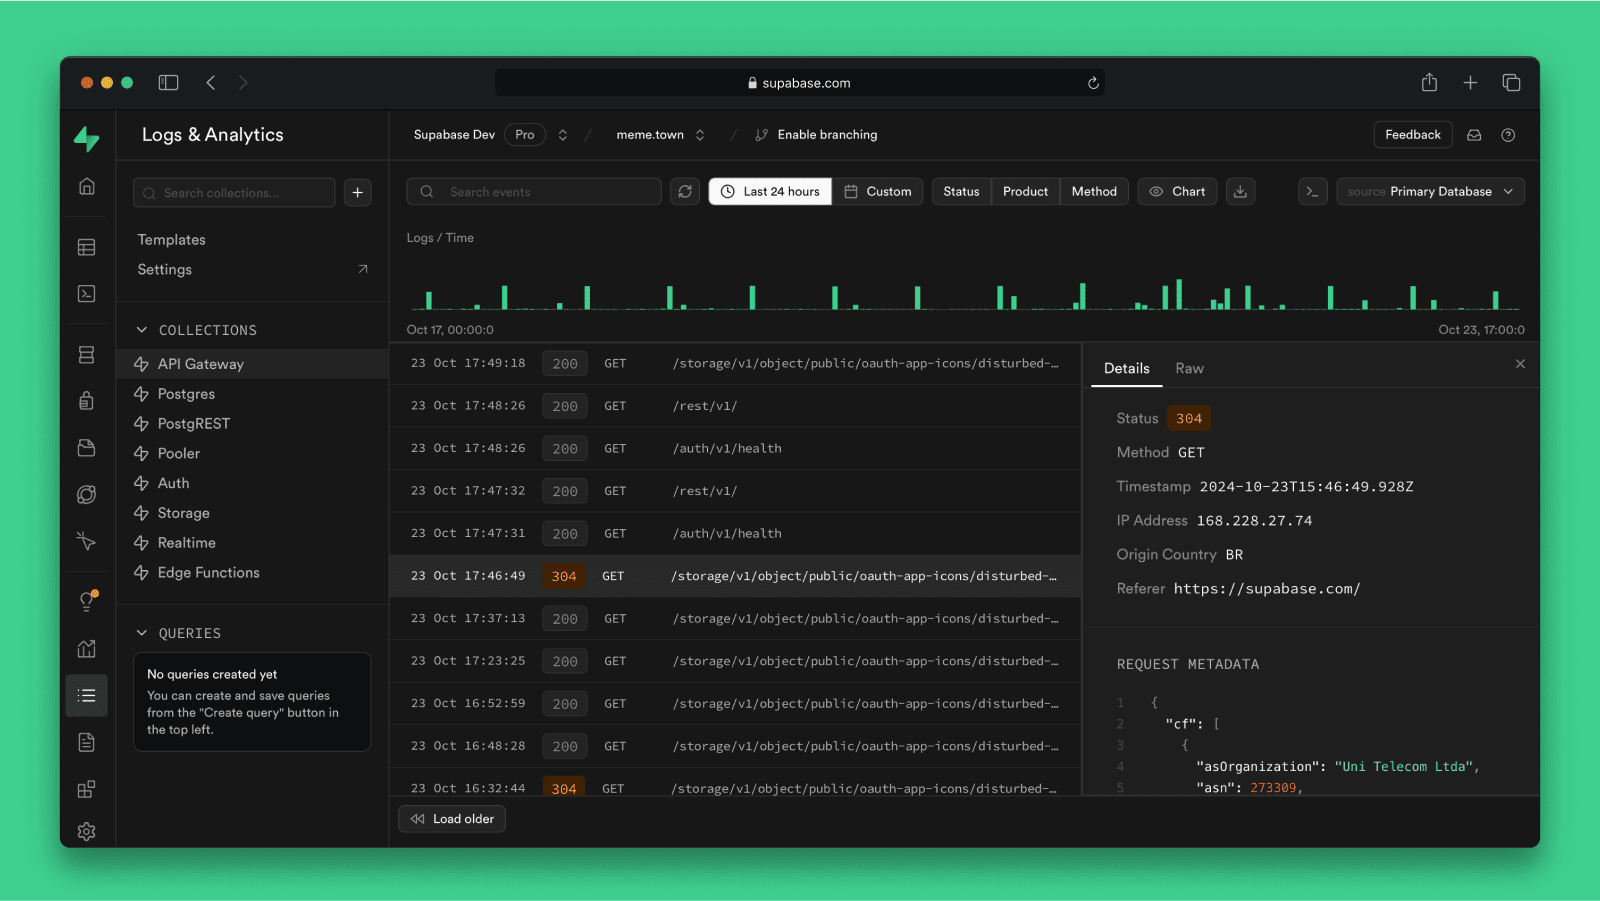Collapse the COLLECTIONS section
1600x901 pixels.
[143, 329]
